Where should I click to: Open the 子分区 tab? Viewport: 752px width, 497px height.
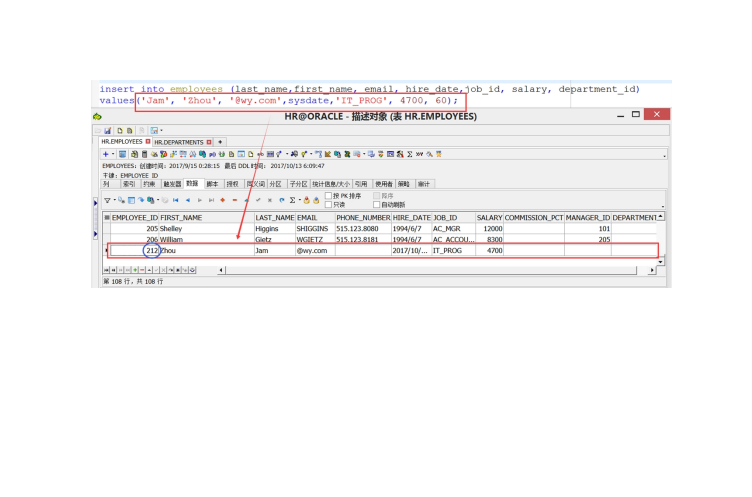click(298, 184)
